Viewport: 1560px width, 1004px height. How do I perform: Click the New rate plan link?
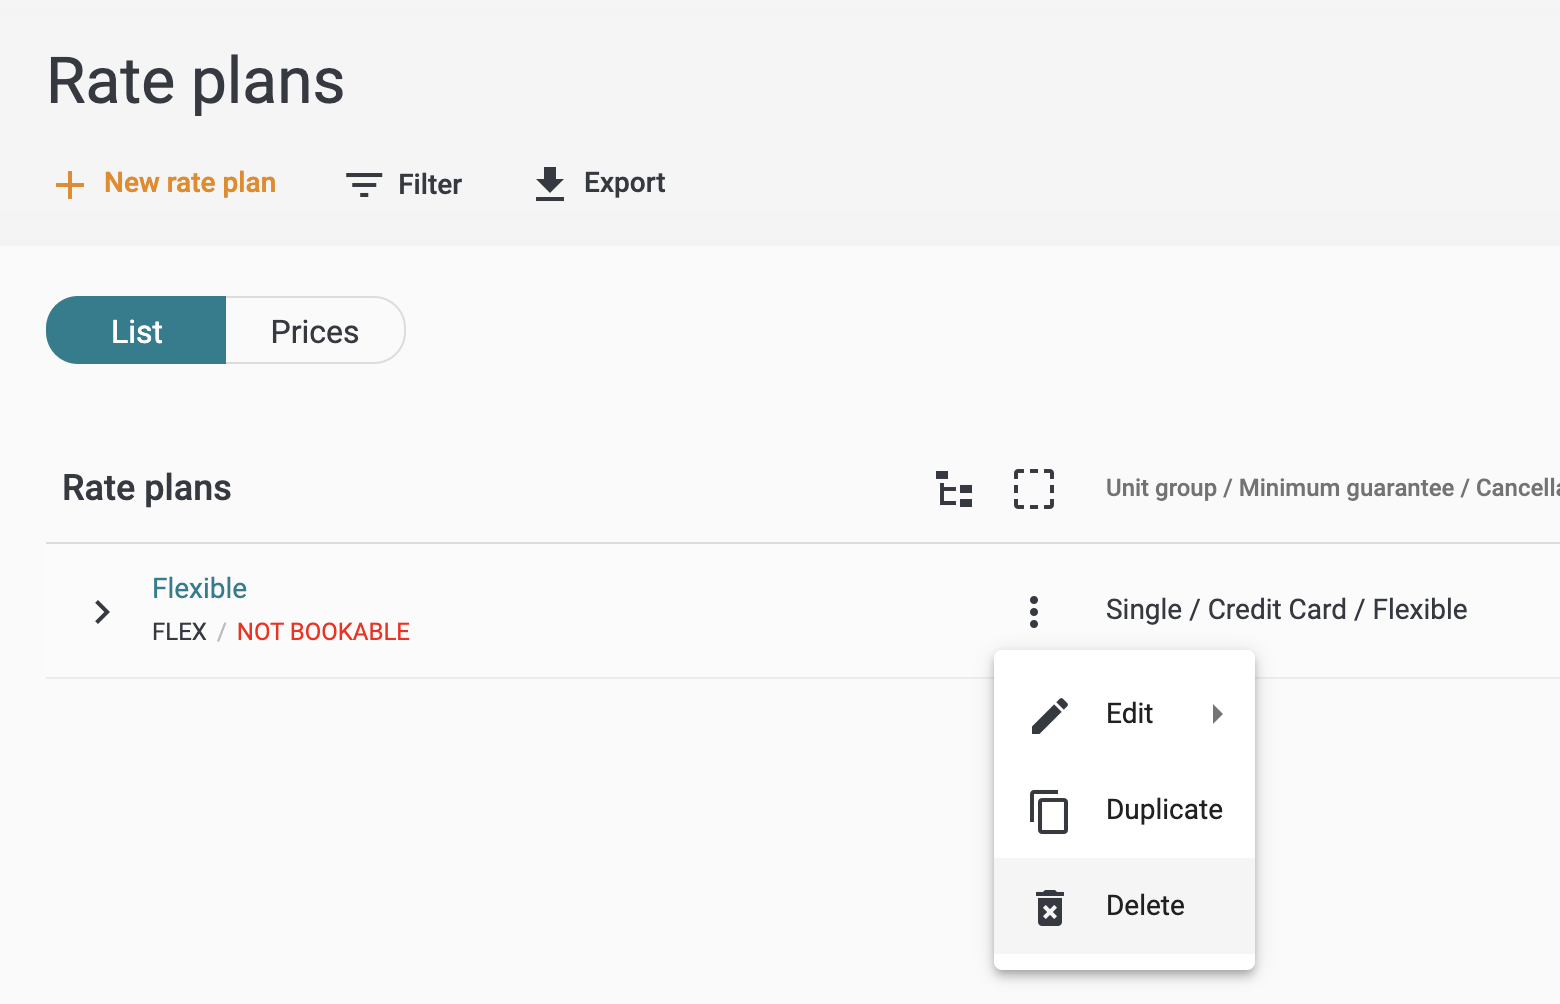(190, 183)
